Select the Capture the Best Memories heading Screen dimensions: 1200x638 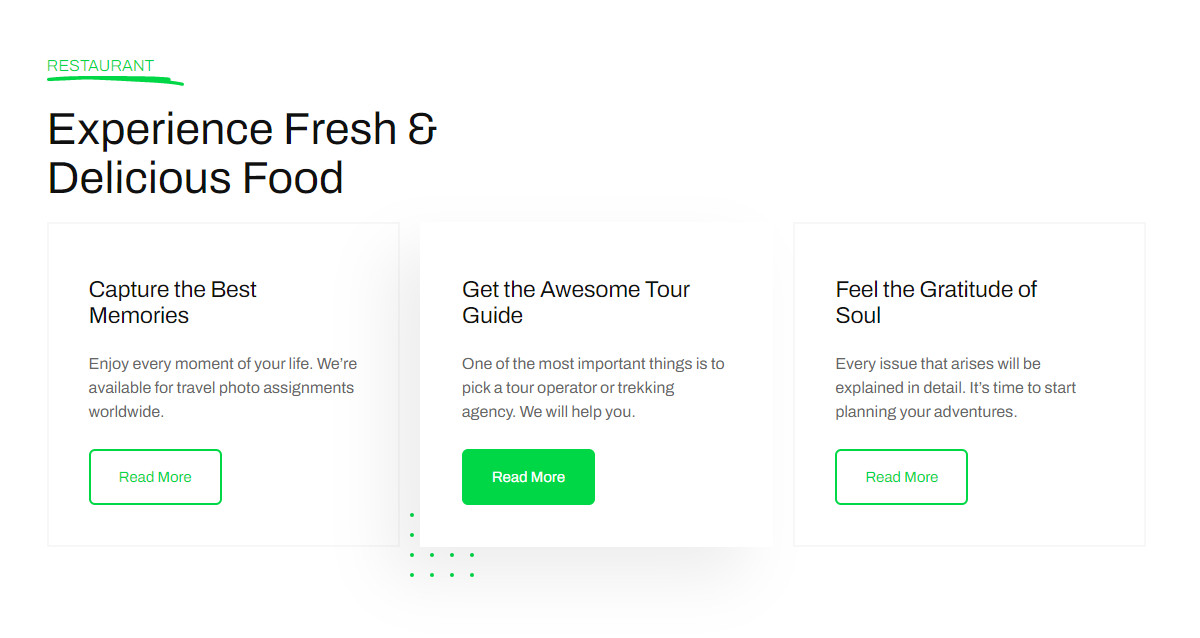[x=172, y=302]
